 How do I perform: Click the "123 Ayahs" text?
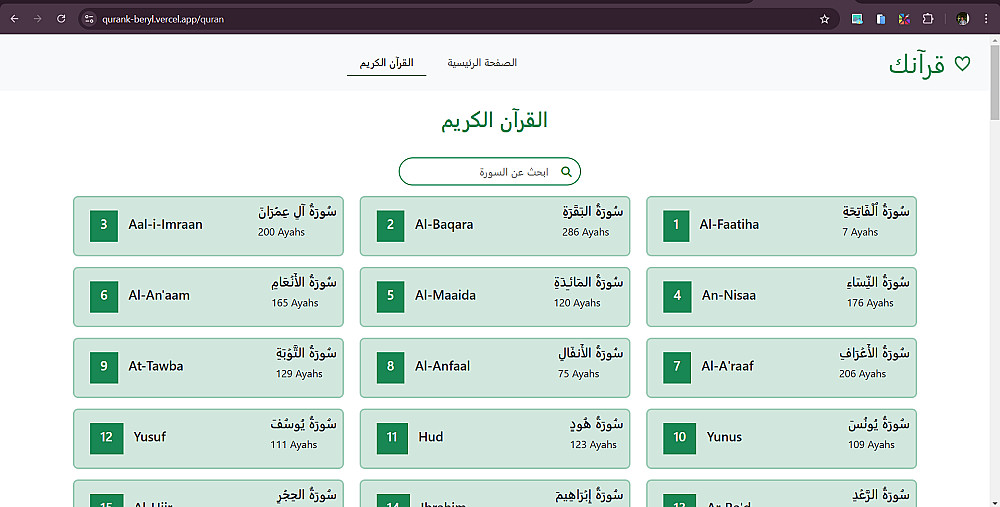[593, 445]
